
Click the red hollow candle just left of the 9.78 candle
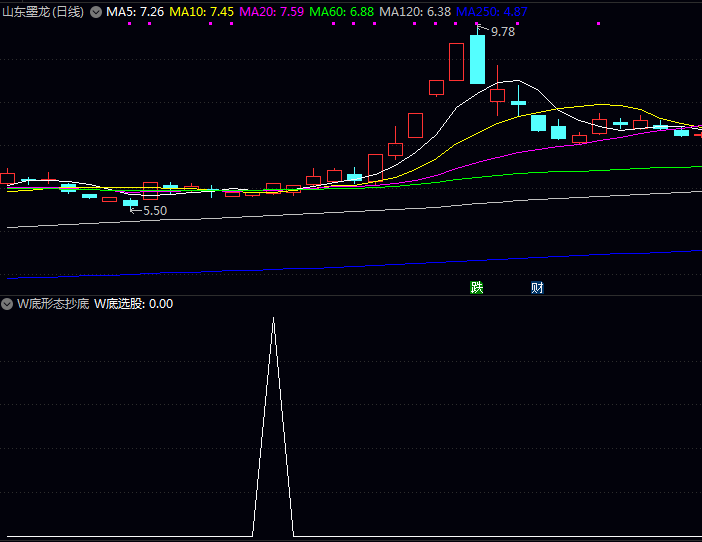(456, 62)
